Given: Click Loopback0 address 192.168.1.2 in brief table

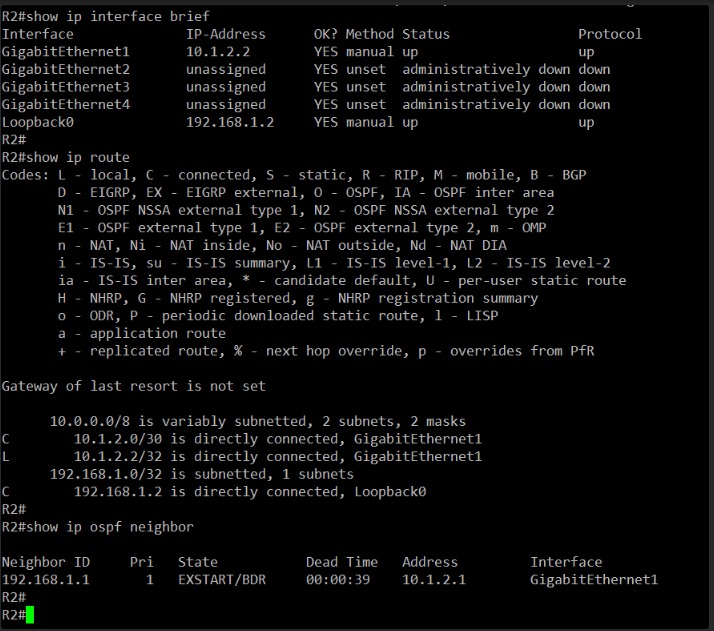Looking at the screenshot, I should click(x=230, y=122).
